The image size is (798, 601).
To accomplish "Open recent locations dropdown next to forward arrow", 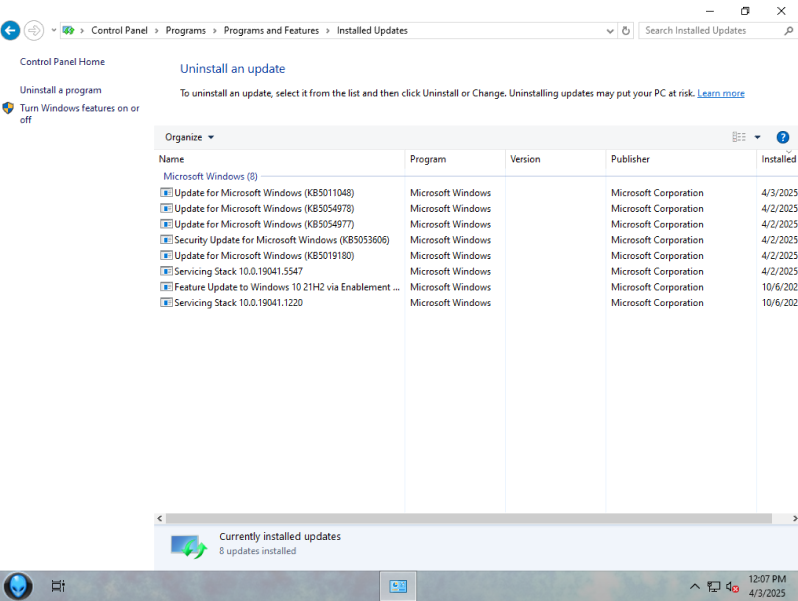I will click(x=53, y=31).
